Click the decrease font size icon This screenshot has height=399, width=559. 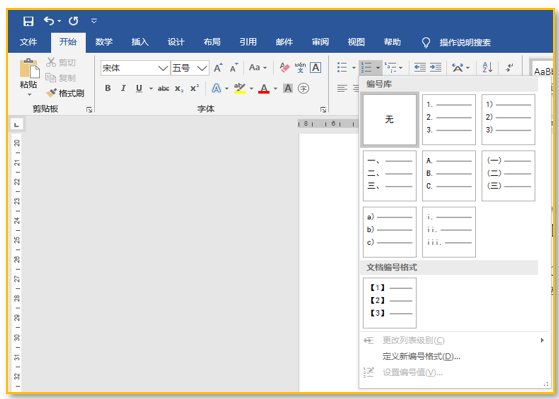(234, 68)
